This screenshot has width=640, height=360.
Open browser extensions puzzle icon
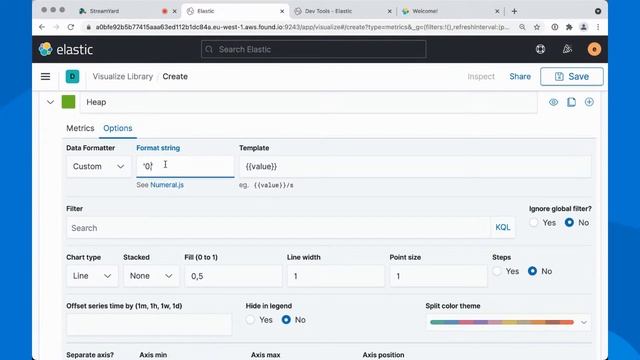click(569, 27)
